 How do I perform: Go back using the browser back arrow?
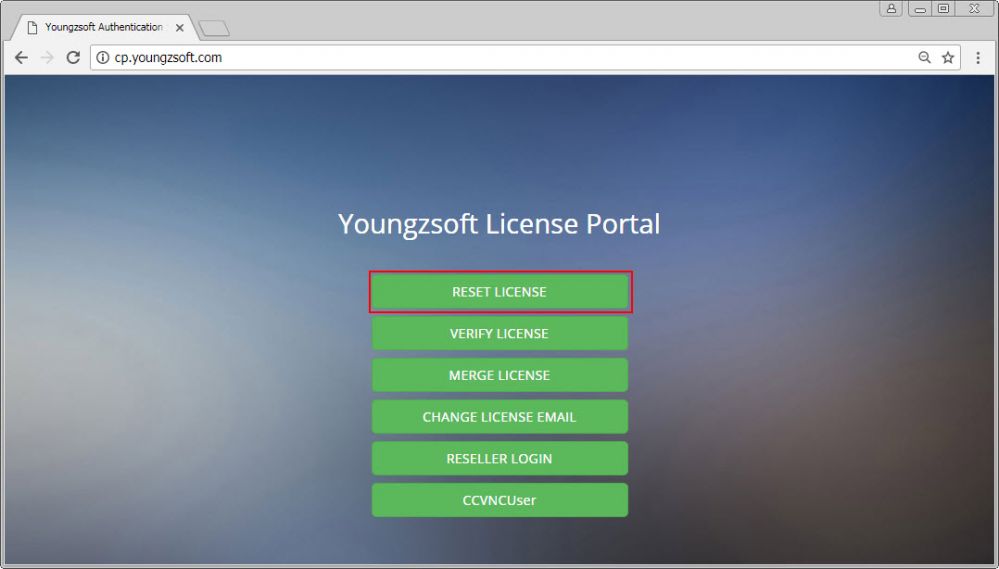click(21, 57)
